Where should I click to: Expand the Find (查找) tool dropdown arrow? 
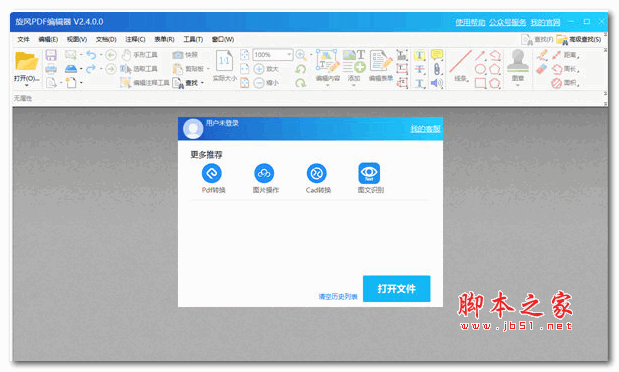[202, 83]
